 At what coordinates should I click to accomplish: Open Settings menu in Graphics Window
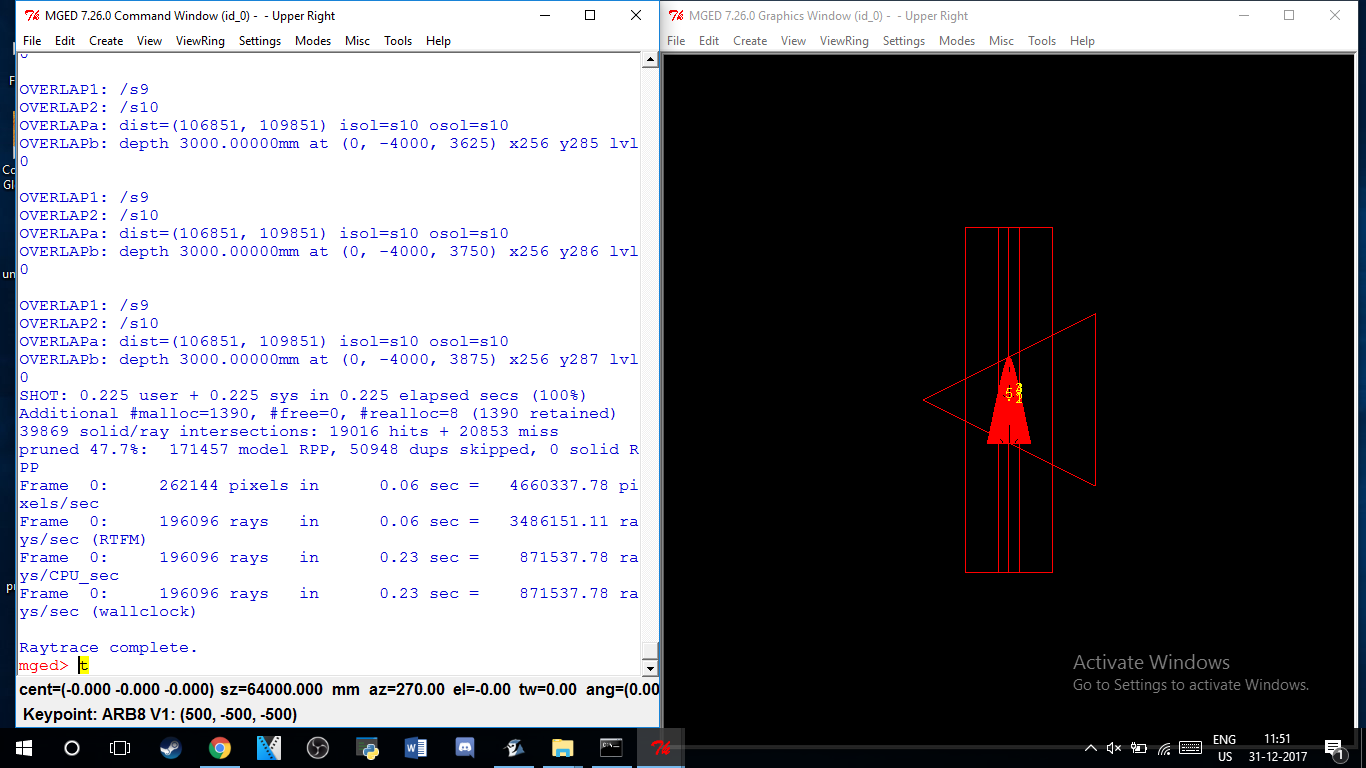[x=904, y=41]
